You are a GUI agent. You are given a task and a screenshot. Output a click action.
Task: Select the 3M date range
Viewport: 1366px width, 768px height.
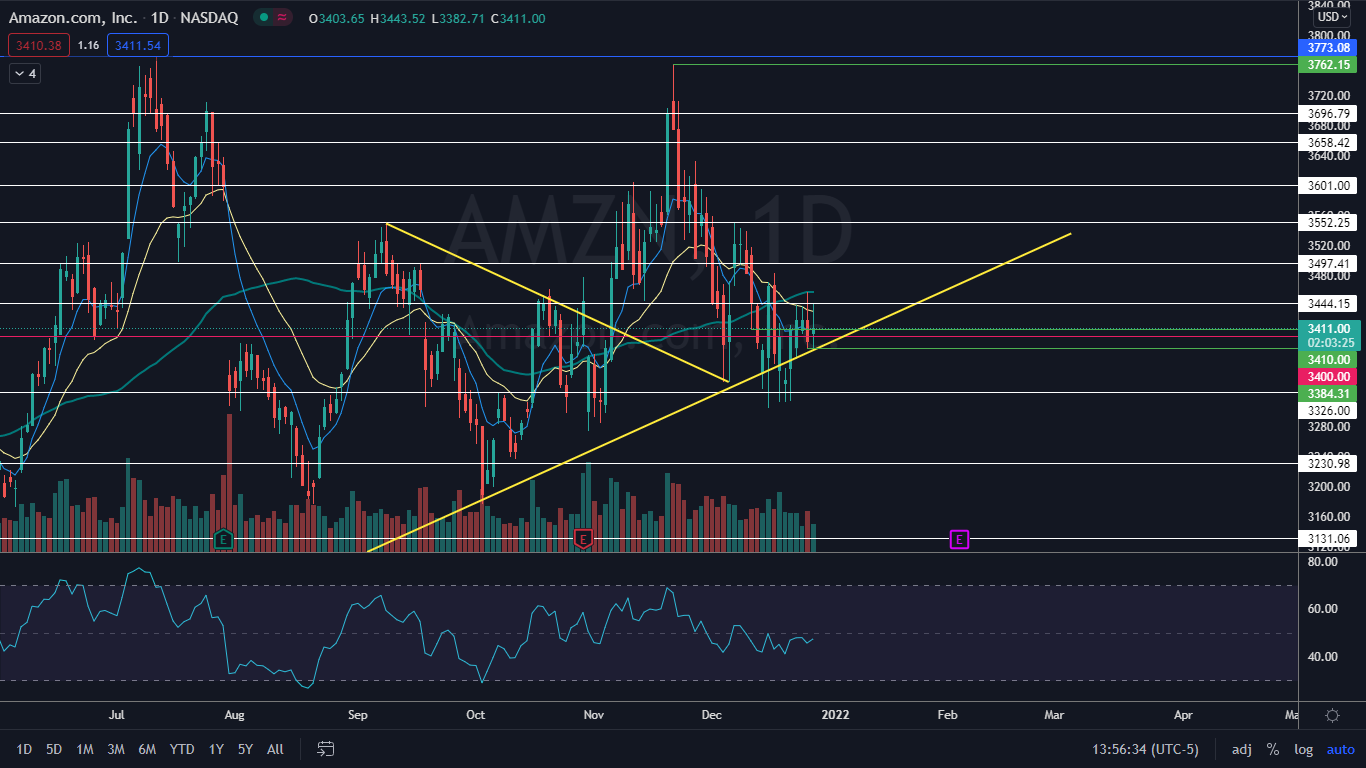click(x=116, y=749)
